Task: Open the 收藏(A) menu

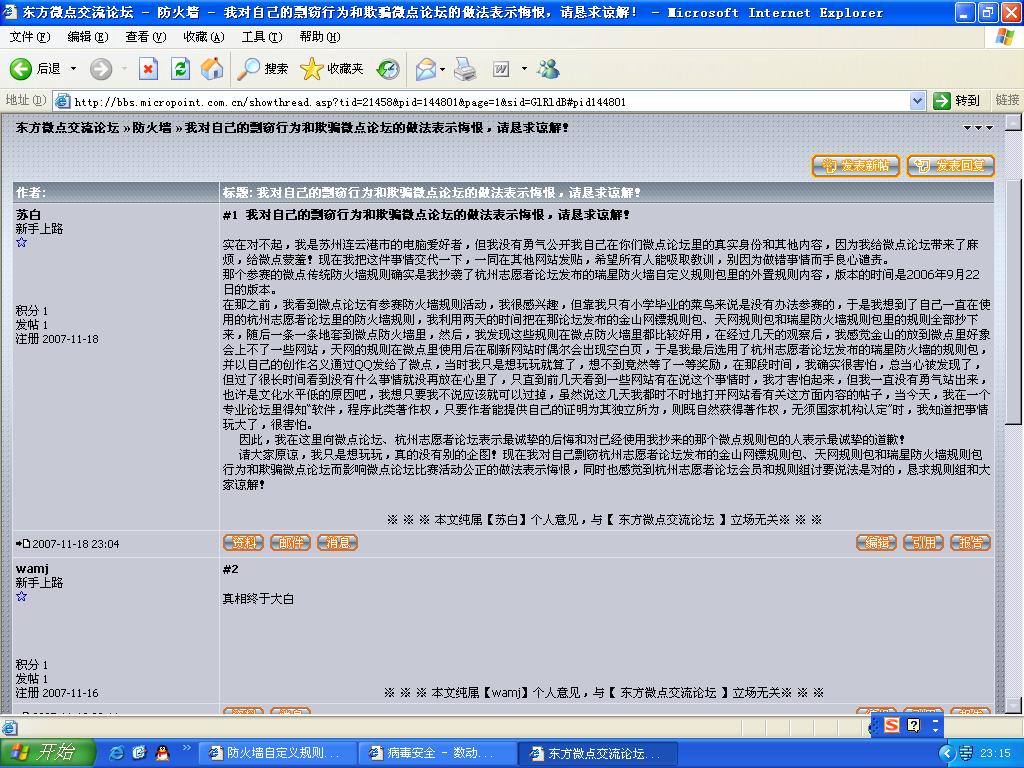Action: [x=204, y=37]
